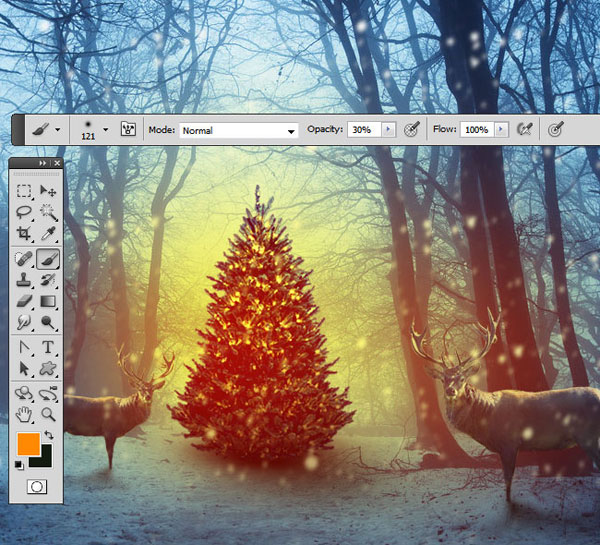This screenshot has height=545, width=600.
Task: Select the Custom Shape tool
Action: pos(48,369)
